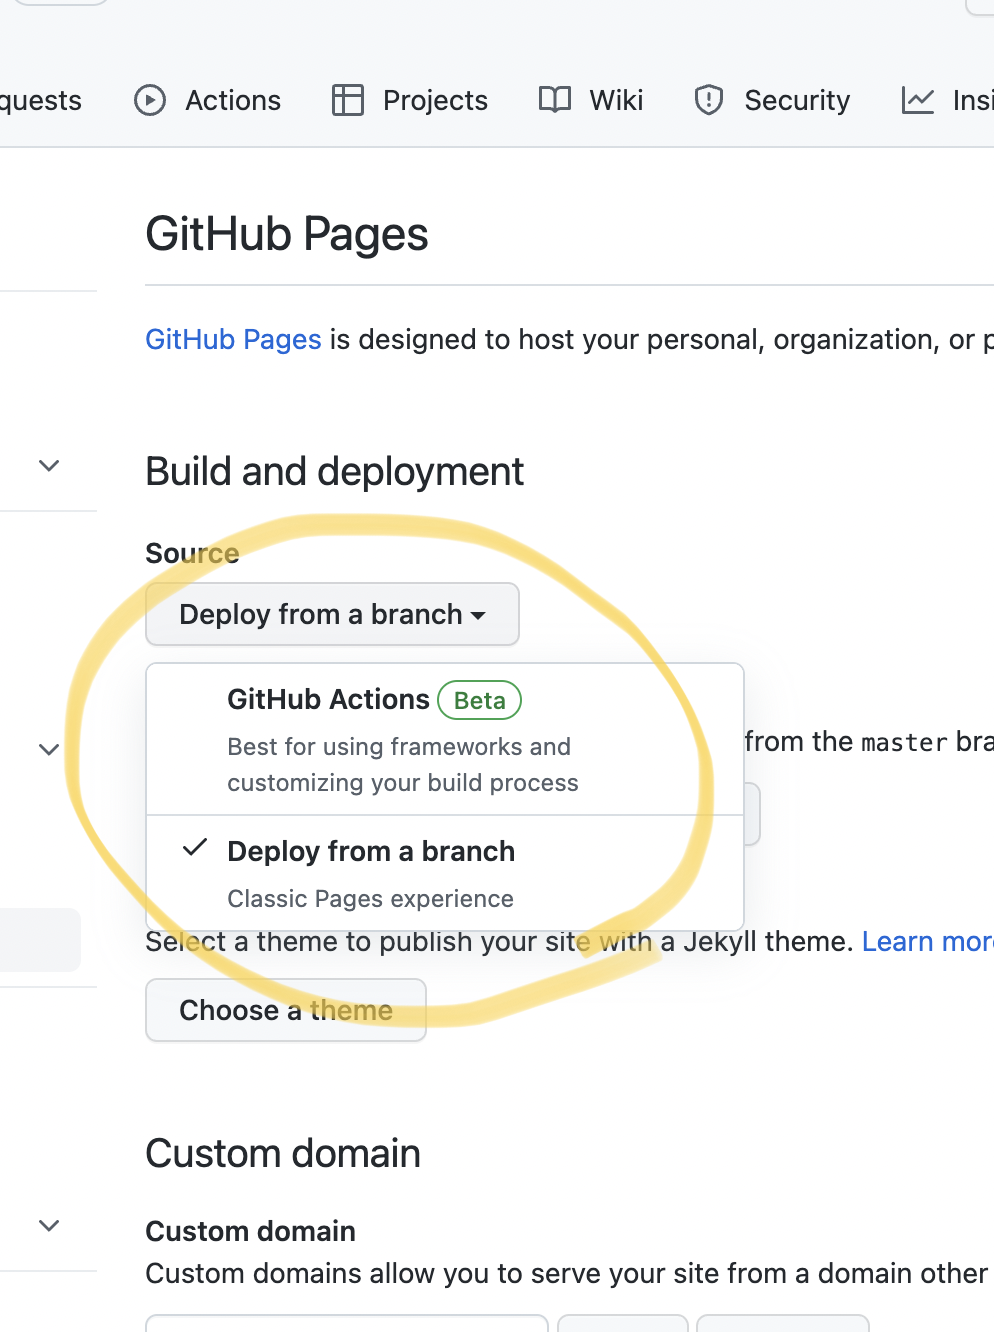Open the Projects tab

410,100
